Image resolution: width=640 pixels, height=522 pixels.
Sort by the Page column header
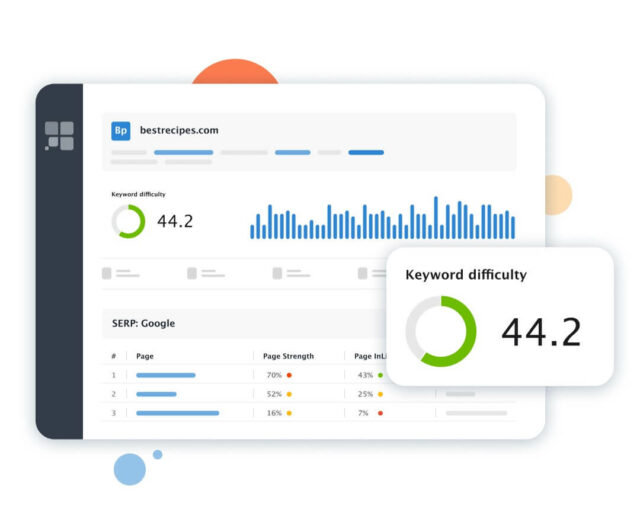point(145,356)
